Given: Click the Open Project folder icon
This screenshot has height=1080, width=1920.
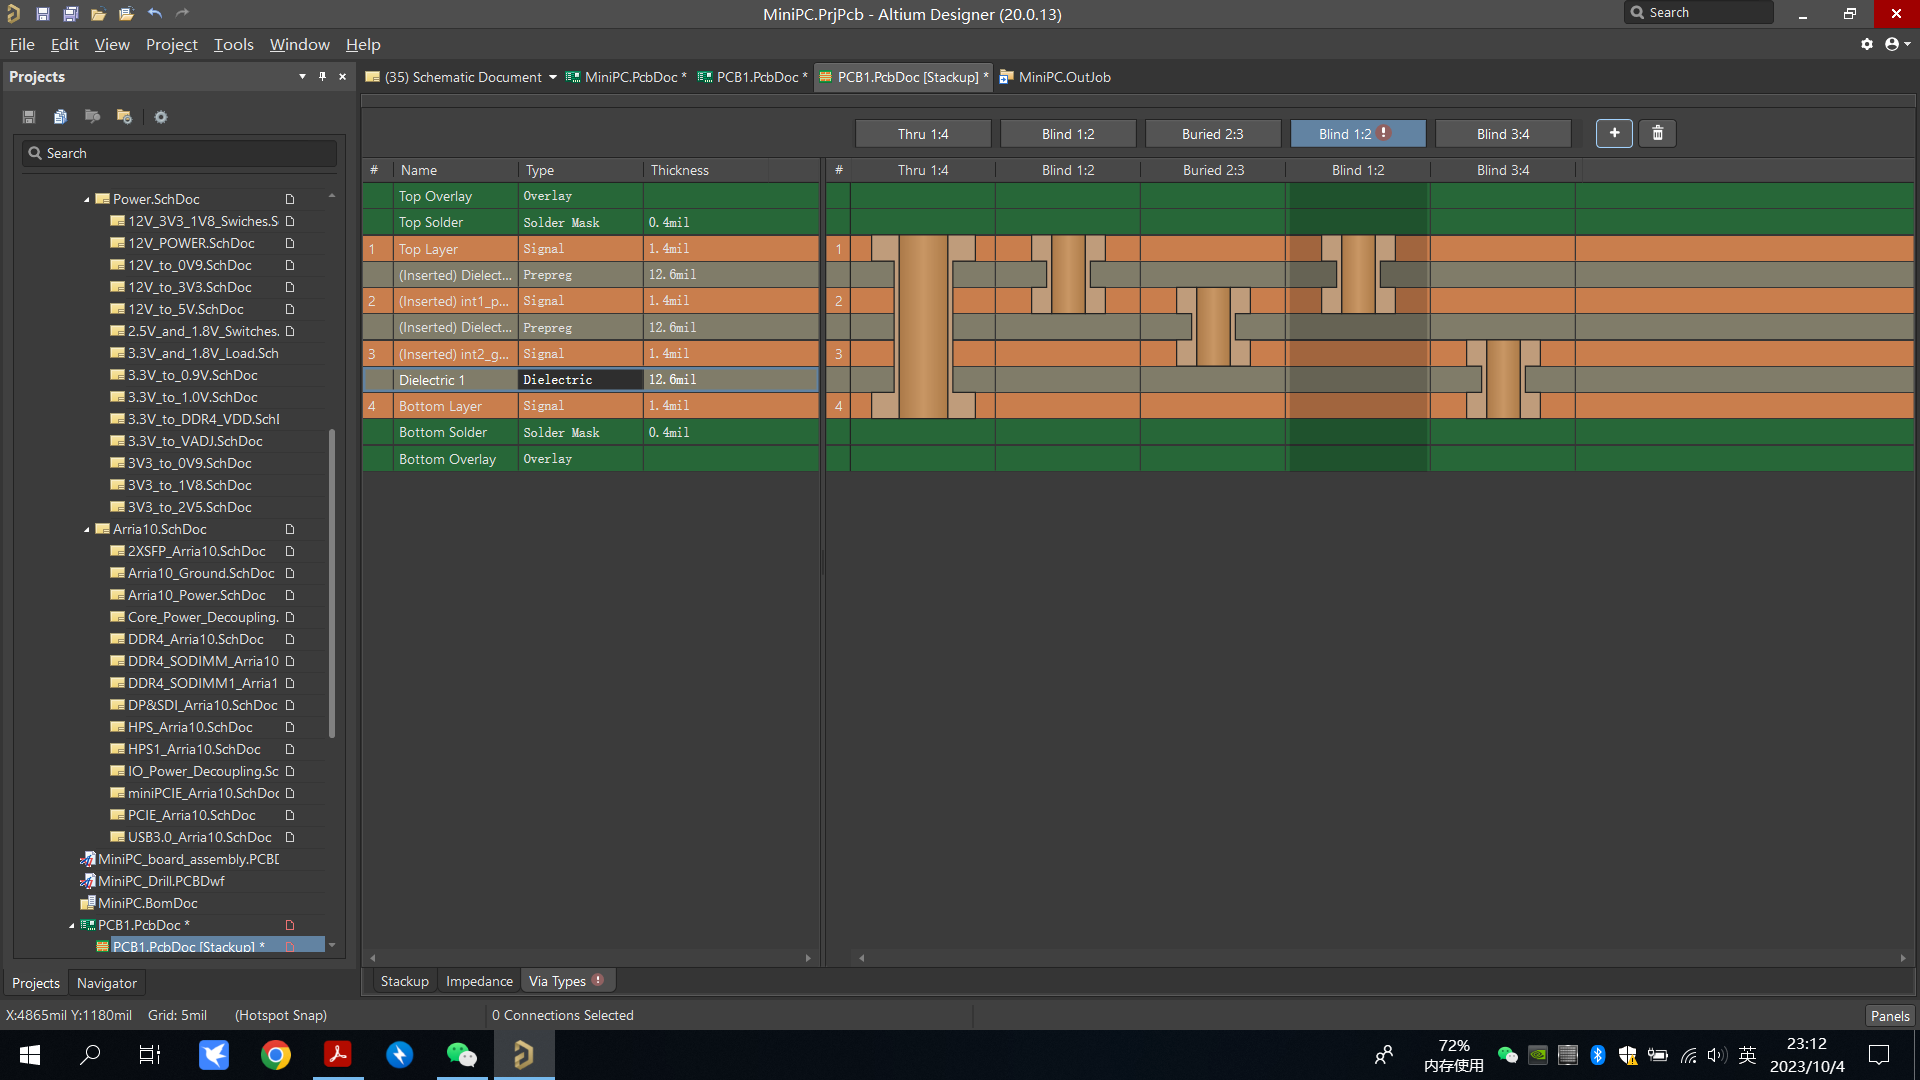Looking at the screenshot, I should click(x=126, y=14).
